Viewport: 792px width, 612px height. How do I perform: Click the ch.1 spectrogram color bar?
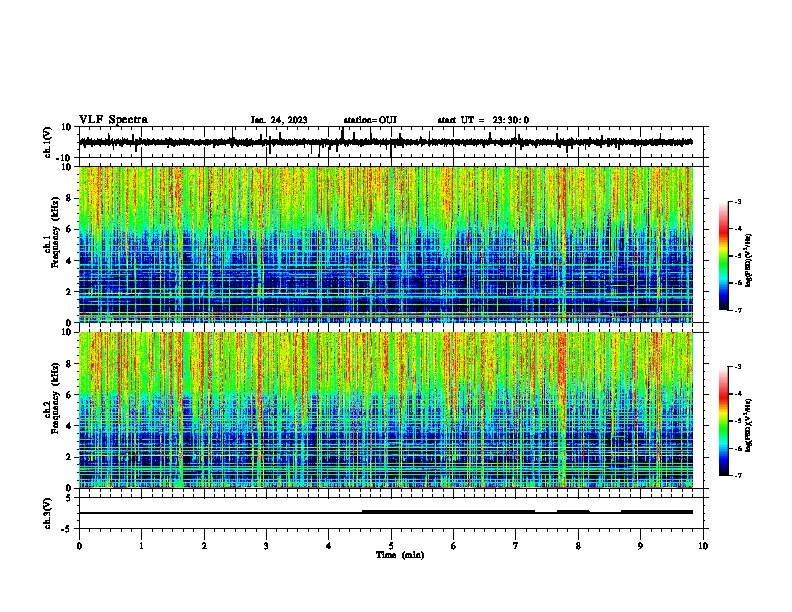click(x=724, y=256)
